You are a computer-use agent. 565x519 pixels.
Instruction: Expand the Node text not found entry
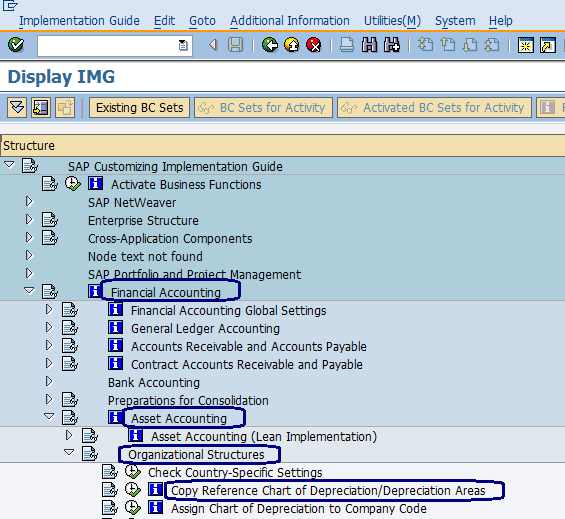[x=29, y=256]
